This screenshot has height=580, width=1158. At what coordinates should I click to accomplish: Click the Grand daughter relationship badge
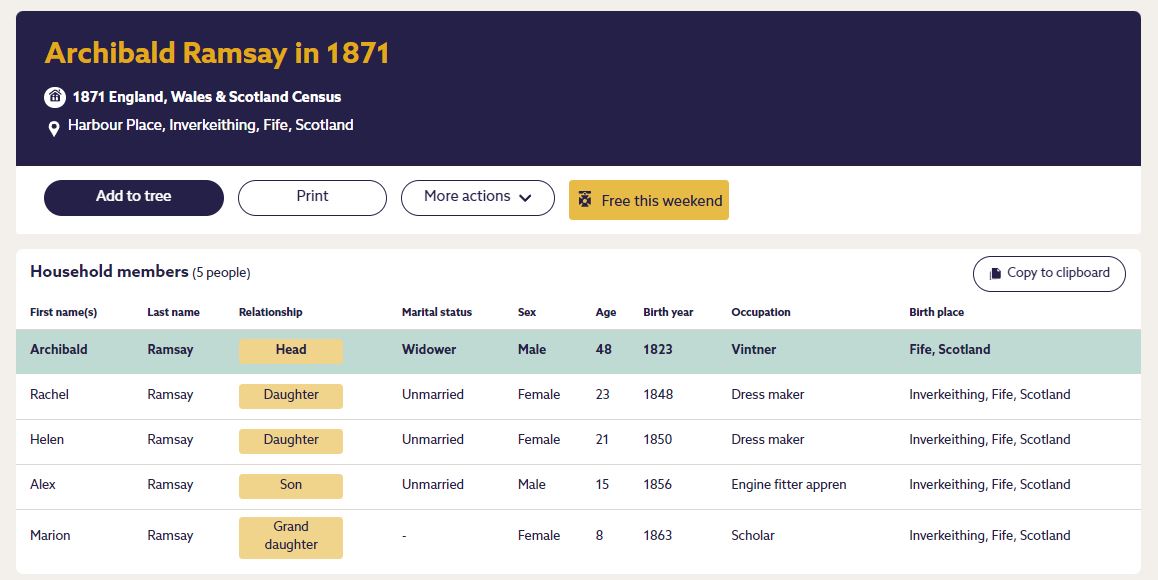click(291, 536)
